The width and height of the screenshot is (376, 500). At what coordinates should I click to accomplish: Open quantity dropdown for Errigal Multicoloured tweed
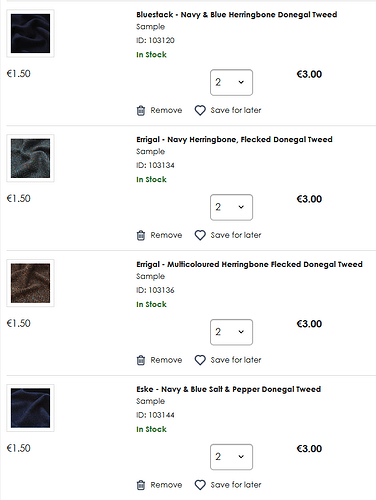point(231,332)
